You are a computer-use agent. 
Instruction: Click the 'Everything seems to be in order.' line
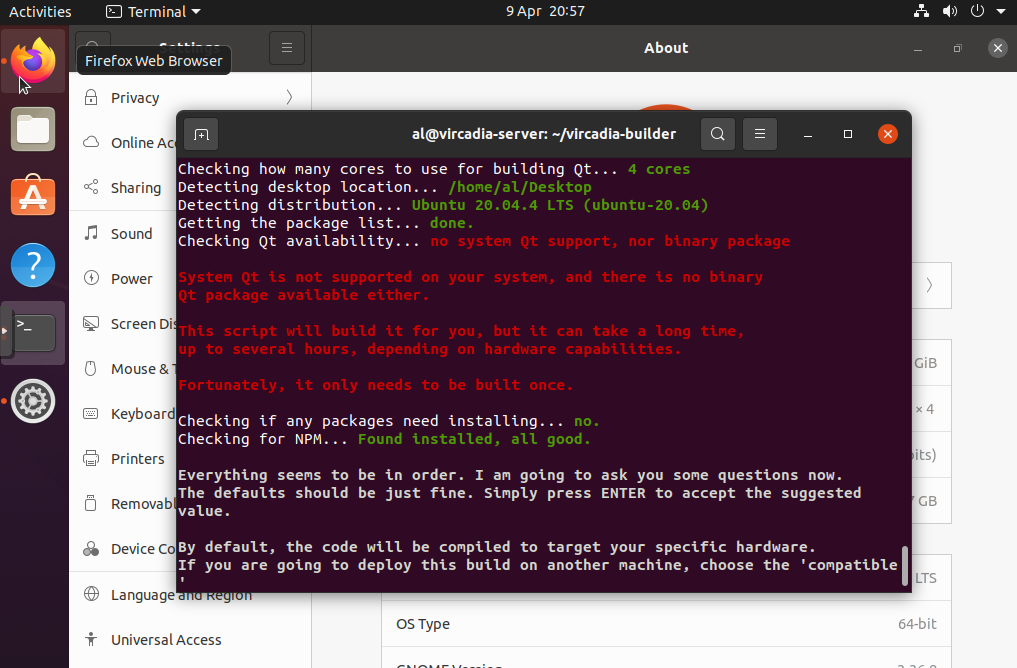pyautogui.click(x=321, y=475)
